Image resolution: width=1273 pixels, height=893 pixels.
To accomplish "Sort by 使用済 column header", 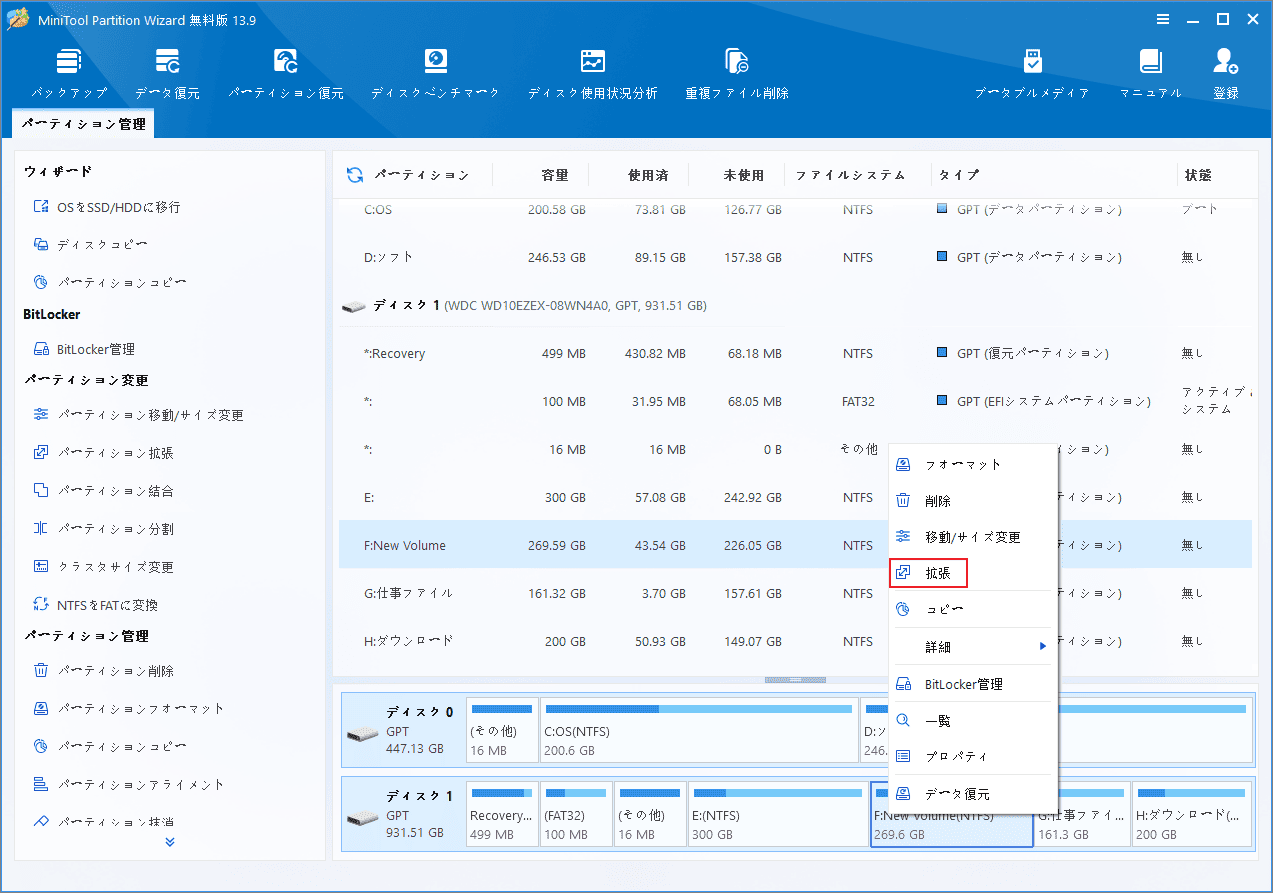I will pyautogui.click(x=648, y=175).
